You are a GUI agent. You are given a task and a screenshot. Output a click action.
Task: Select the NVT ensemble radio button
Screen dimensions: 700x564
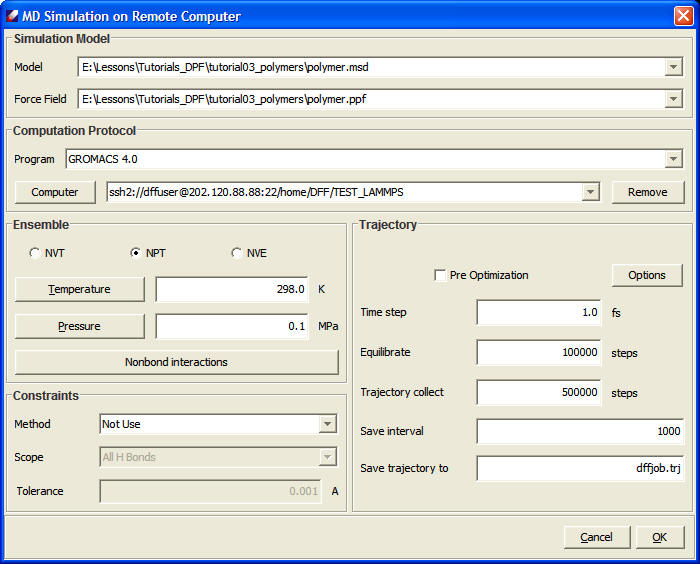[36, 253]
